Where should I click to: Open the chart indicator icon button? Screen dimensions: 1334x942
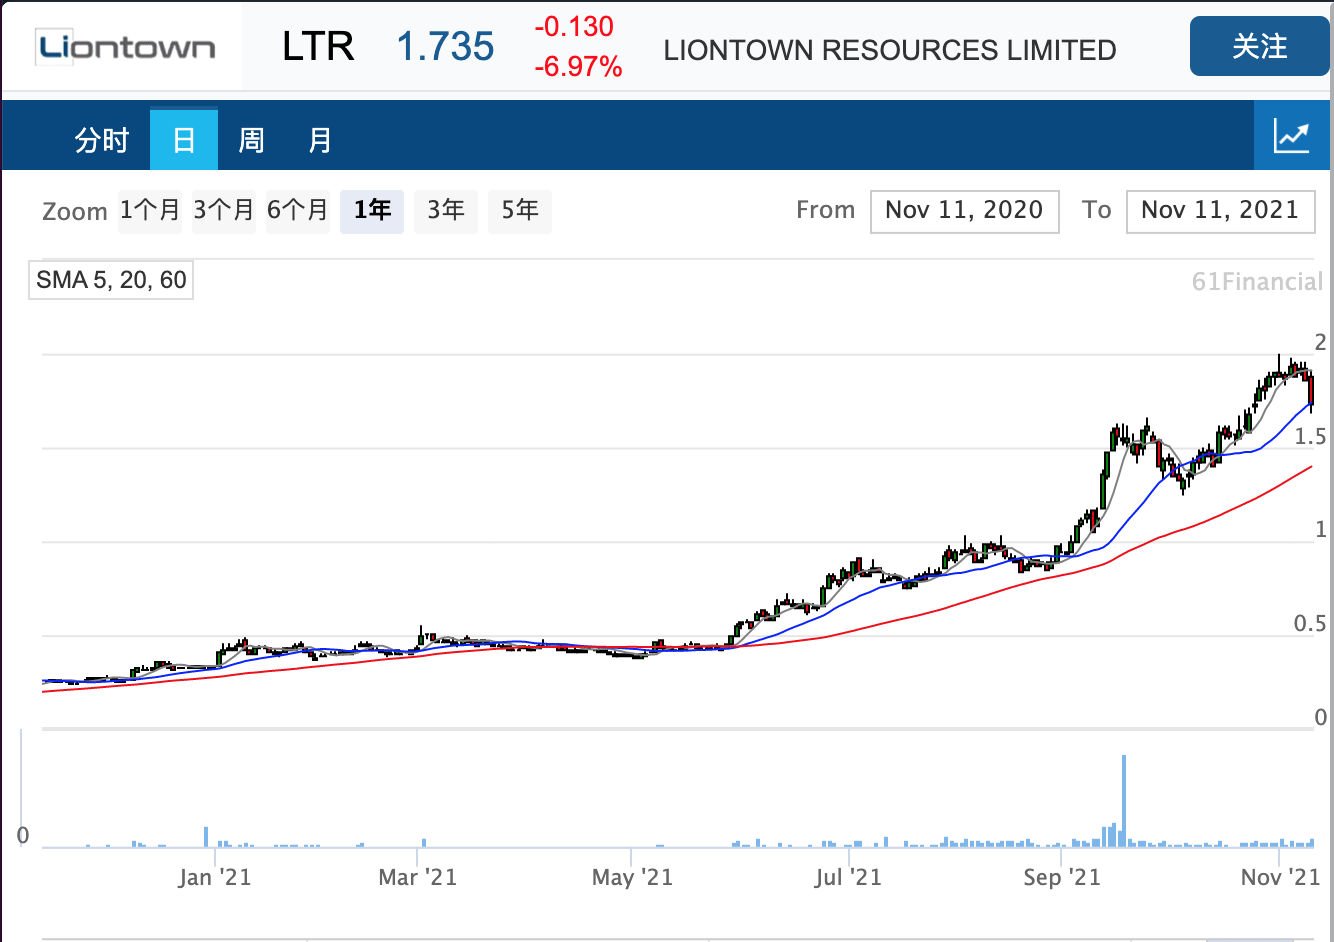[x=1291, y=135]
